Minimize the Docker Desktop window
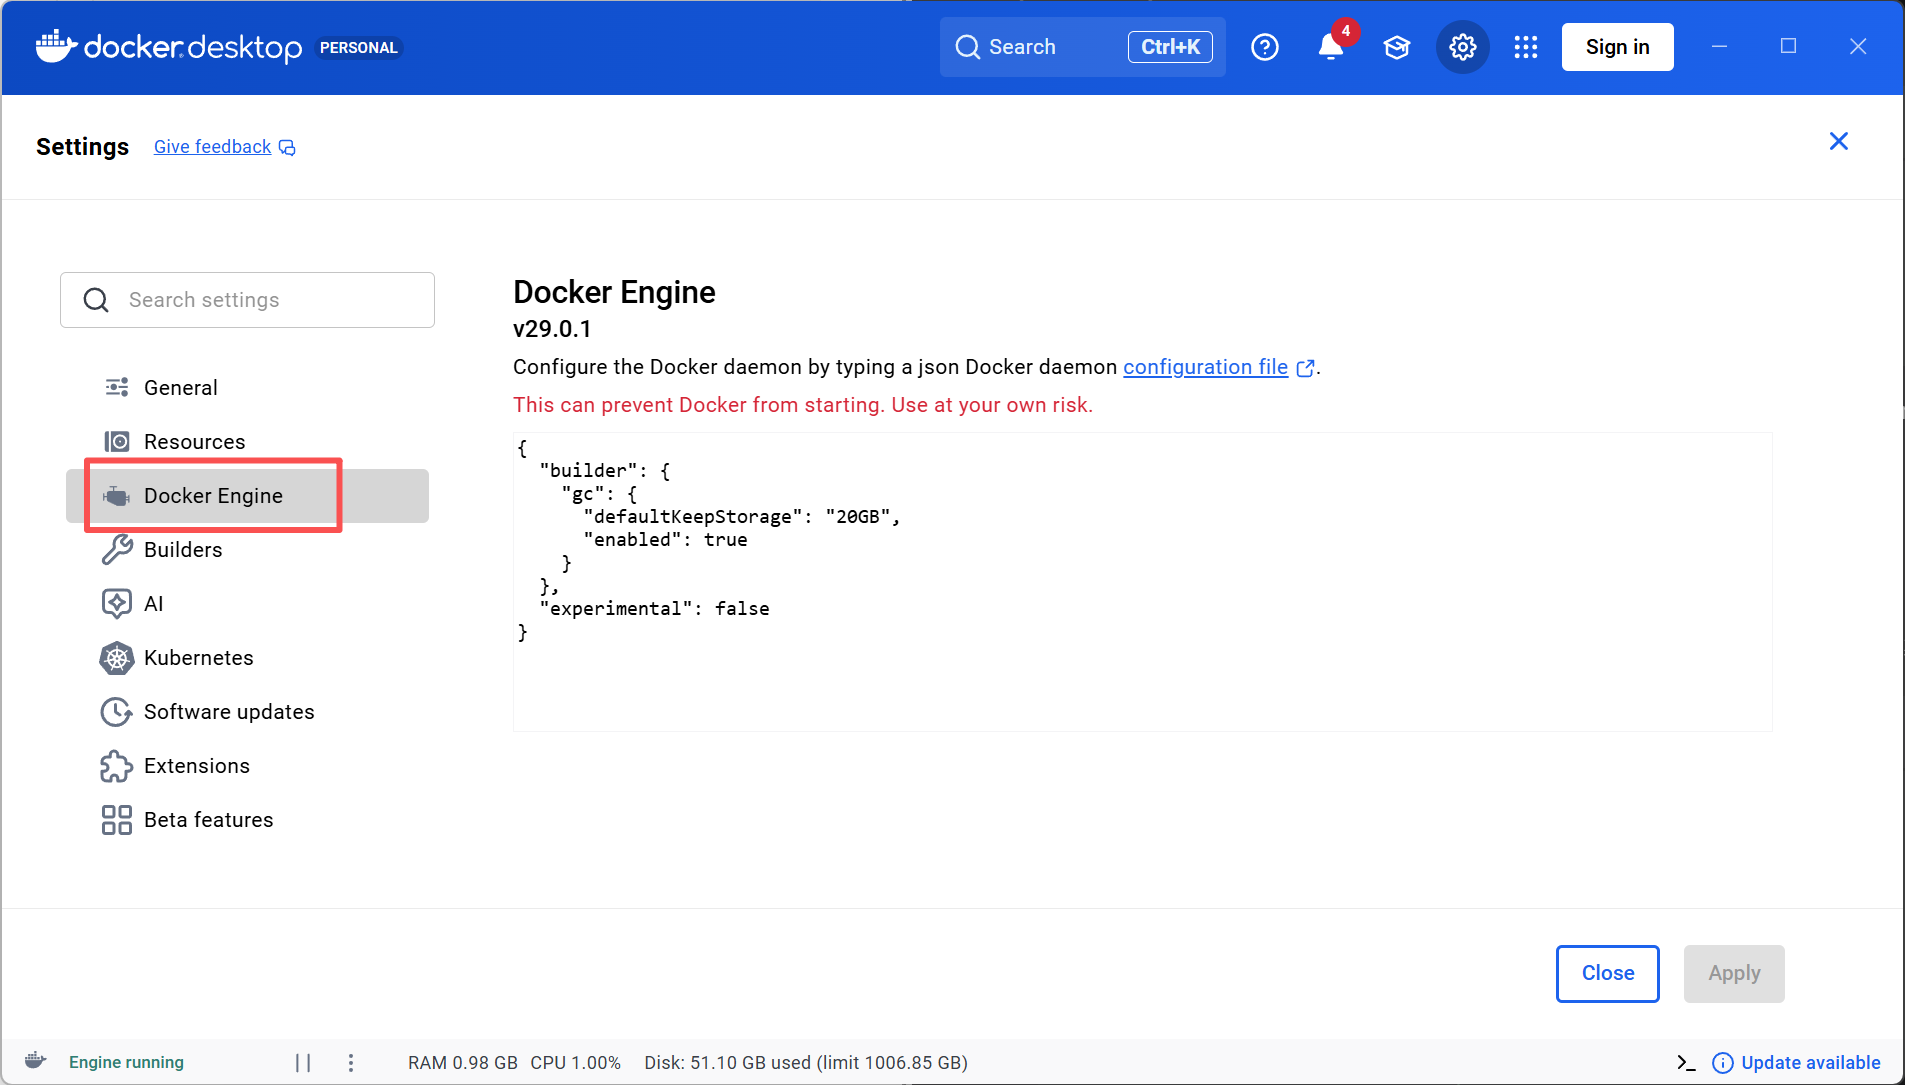 coord(1719,46)
